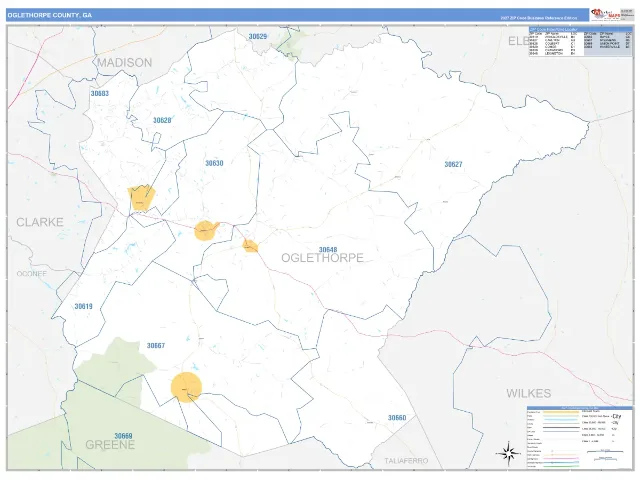Screen dimensions: 640x480
Task: Click the ZIP code index table header bar
Action: (x=580, y=29)
